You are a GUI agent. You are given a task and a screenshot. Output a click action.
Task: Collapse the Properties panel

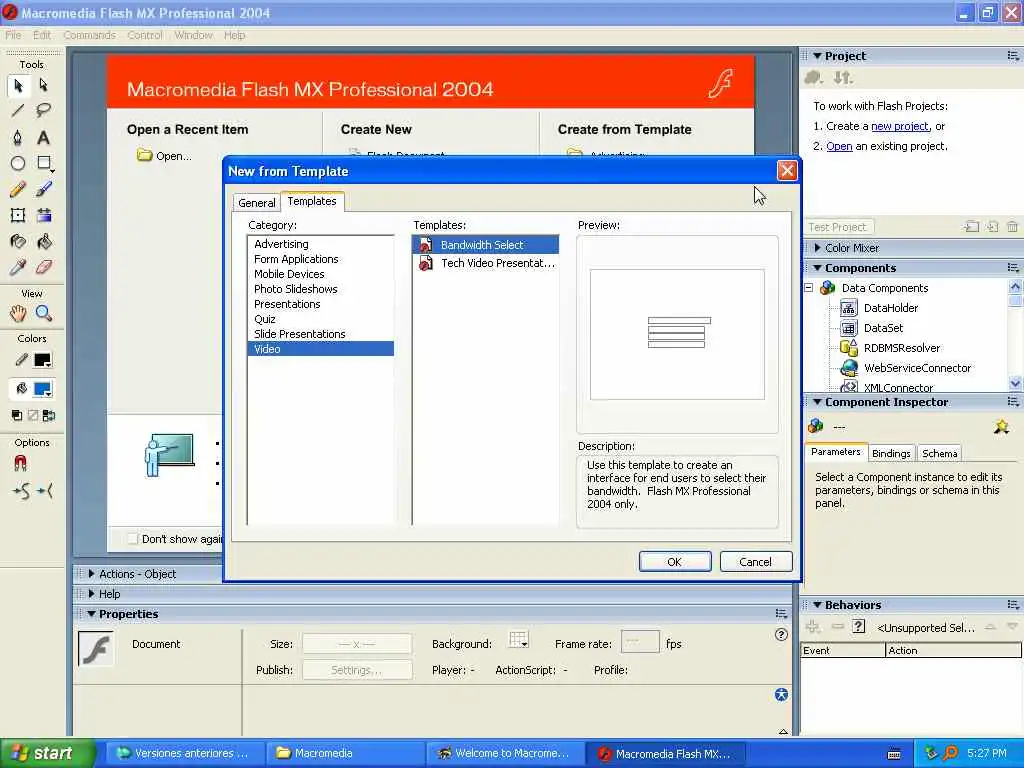coord(91,614)
